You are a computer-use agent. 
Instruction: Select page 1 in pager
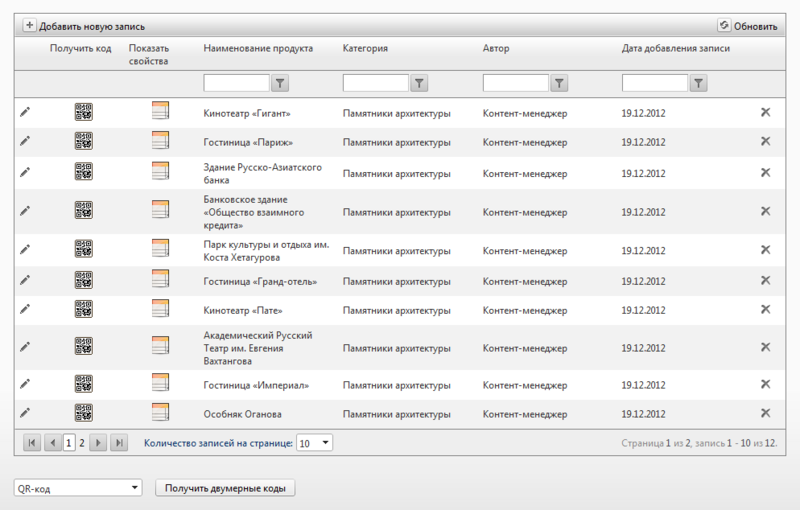(x=69, y=443)
